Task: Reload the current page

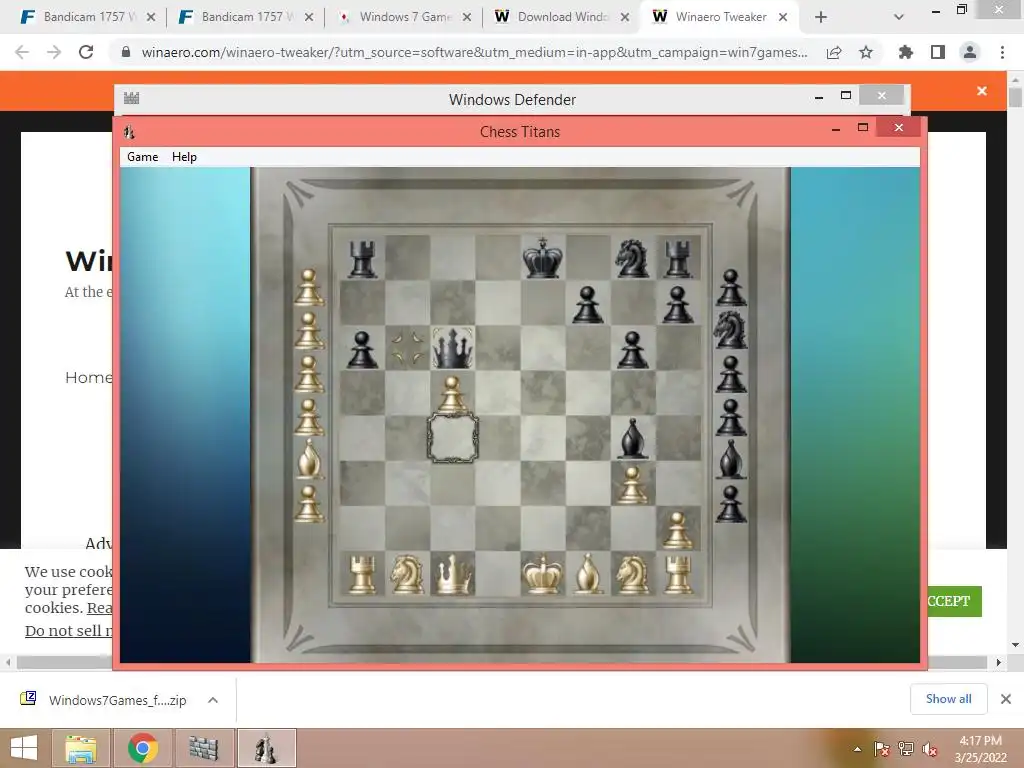Action: click(86, 52)
